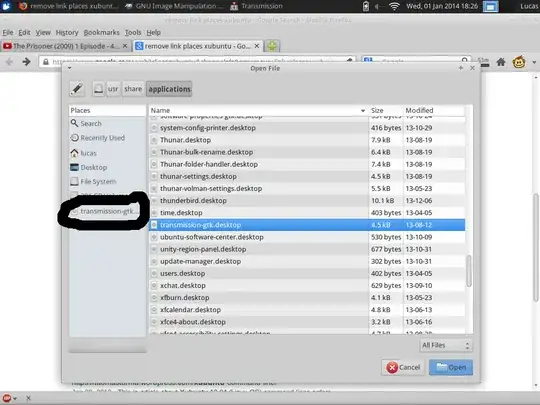The image size is (540, 405).
Task: Select Thunar-folder-handler.desktop file
Action: click(307, 164)
